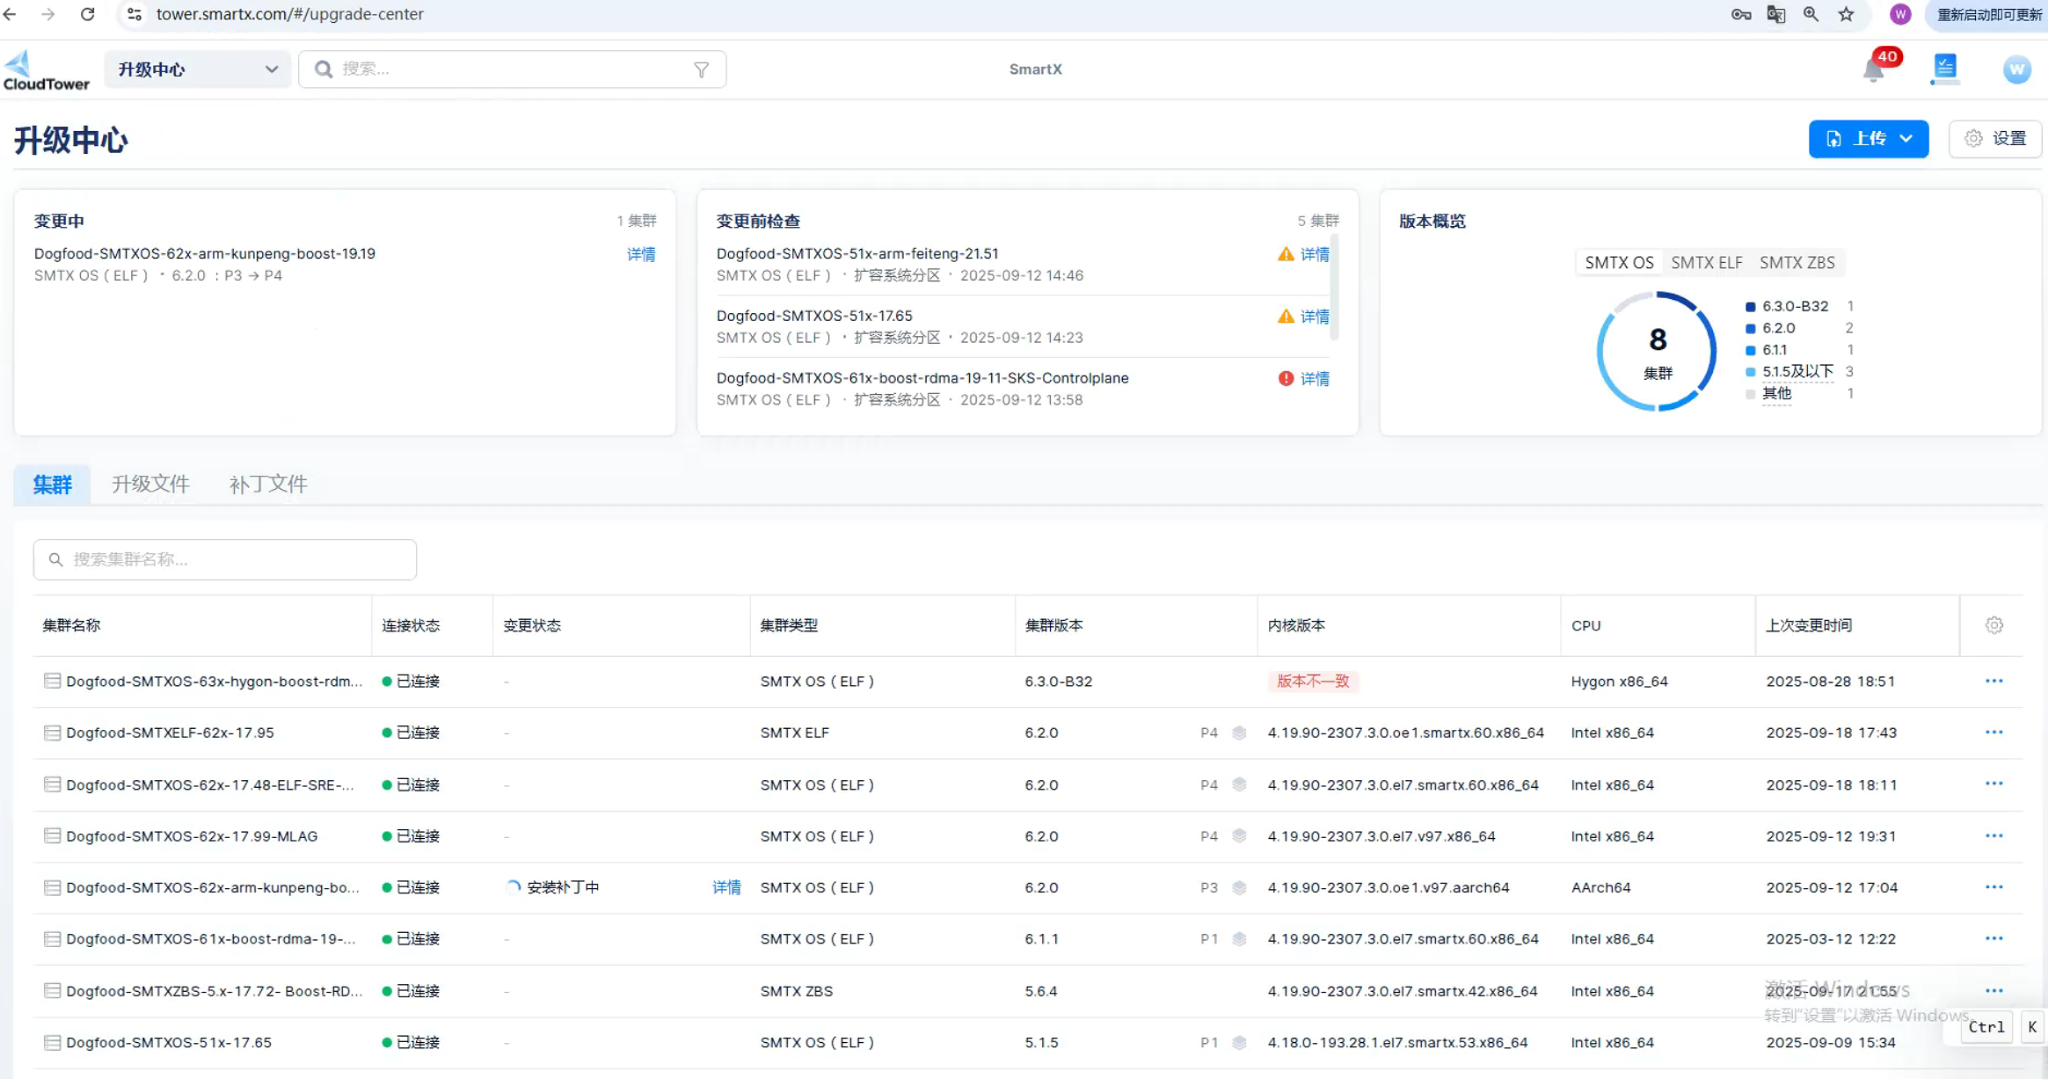Select SMTX ELF in version overview switcher
This screenshot has width=2048, height=1080.
point(1706,263)
